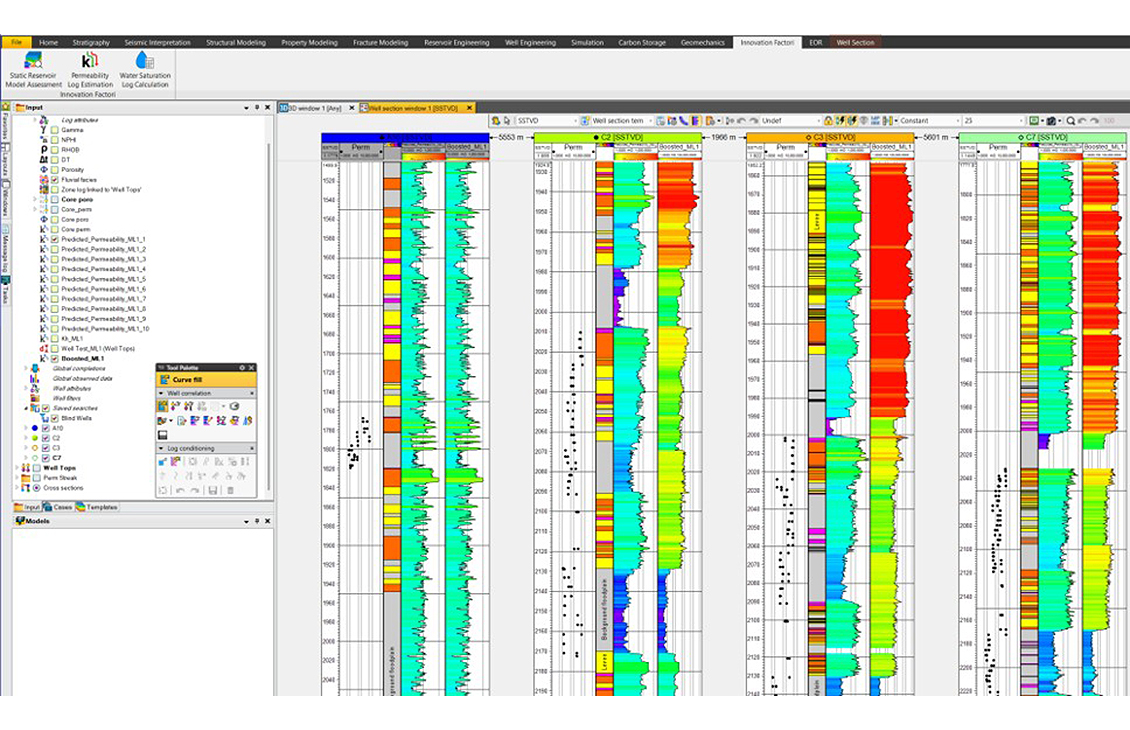Pin the Models panel with its pin button
Screen dimensions: 1130x730
click(x=257, y=521)
